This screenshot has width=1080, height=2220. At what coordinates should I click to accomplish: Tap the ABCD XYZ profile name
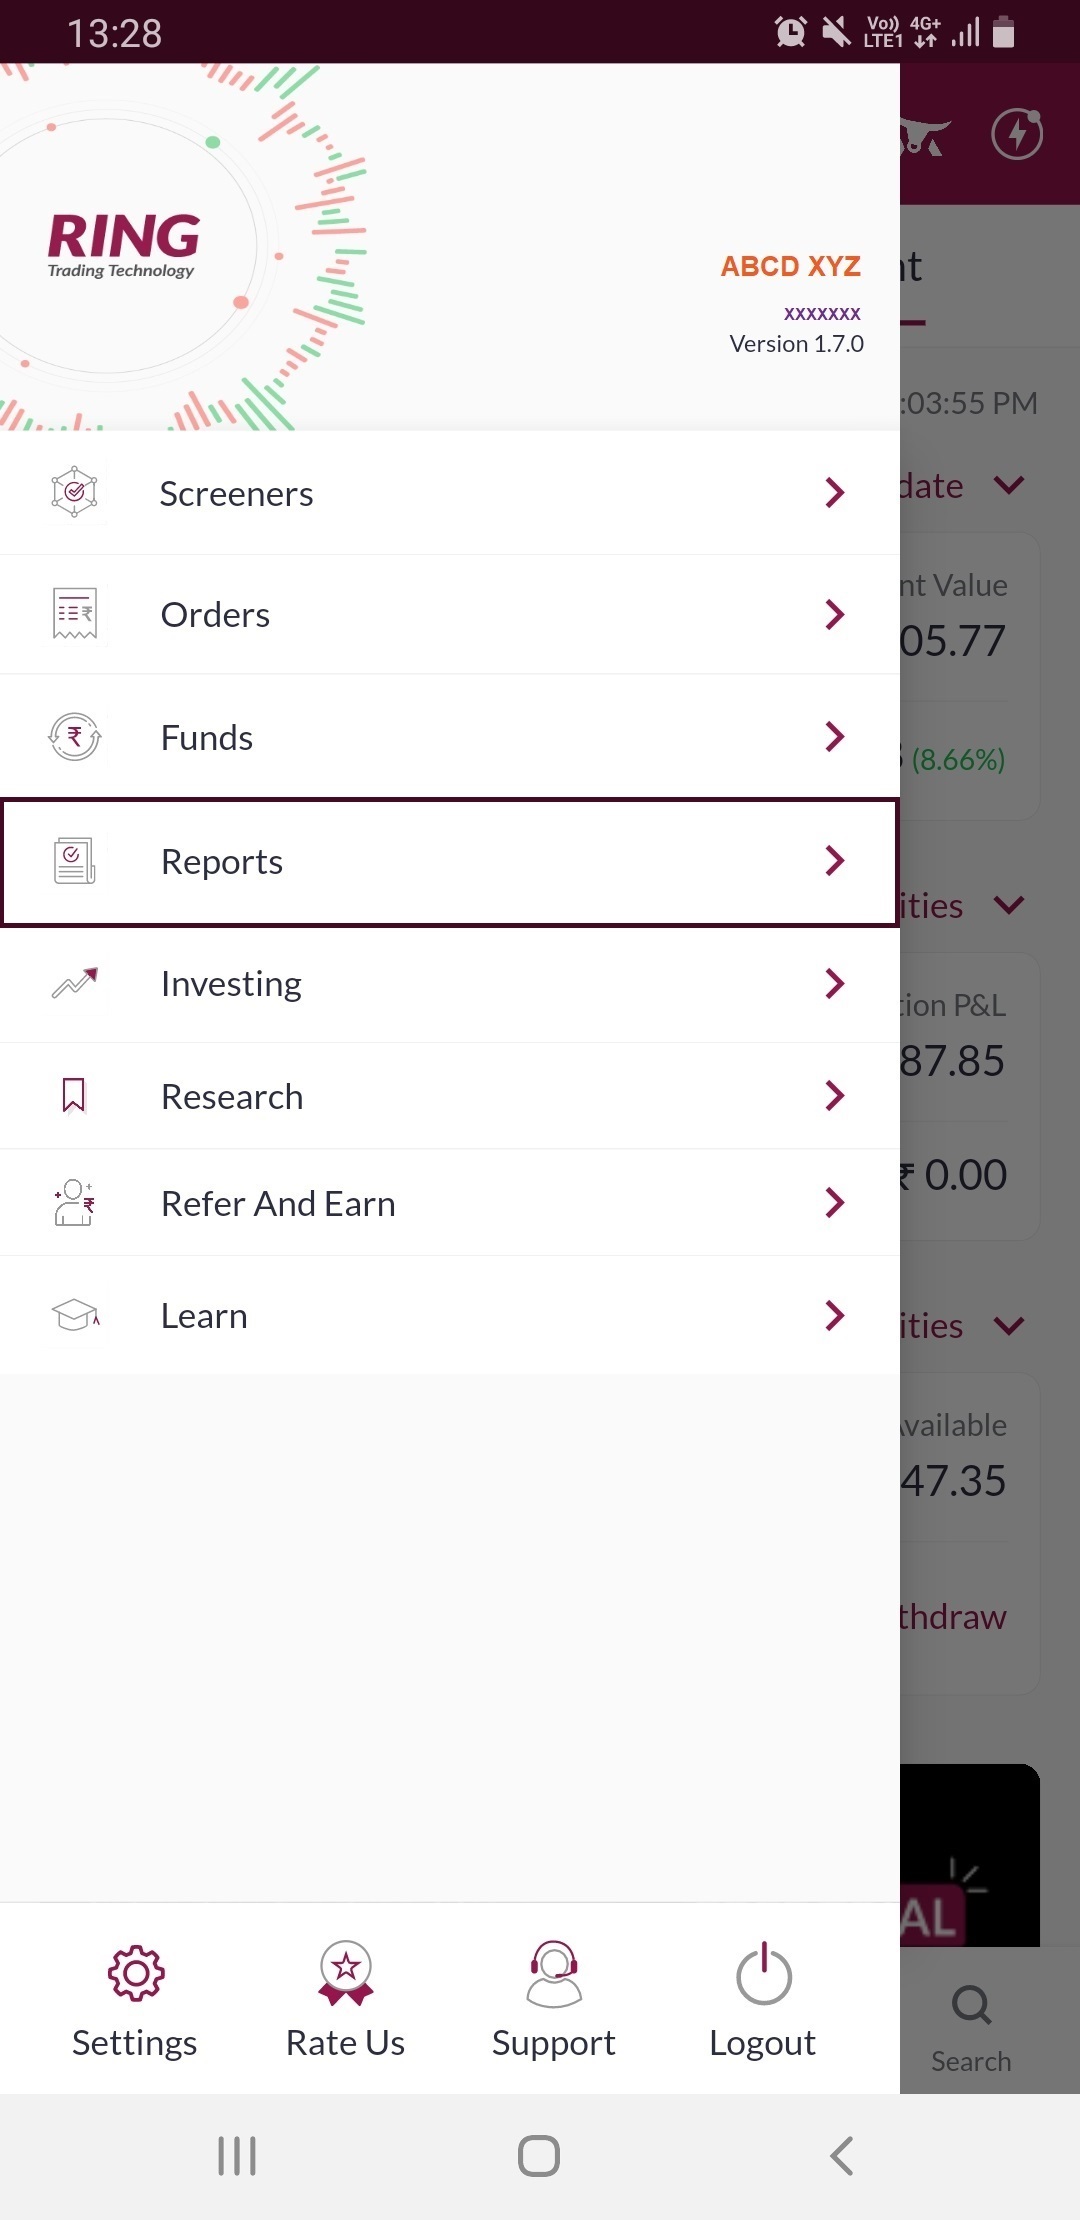(x=790, y=267)
